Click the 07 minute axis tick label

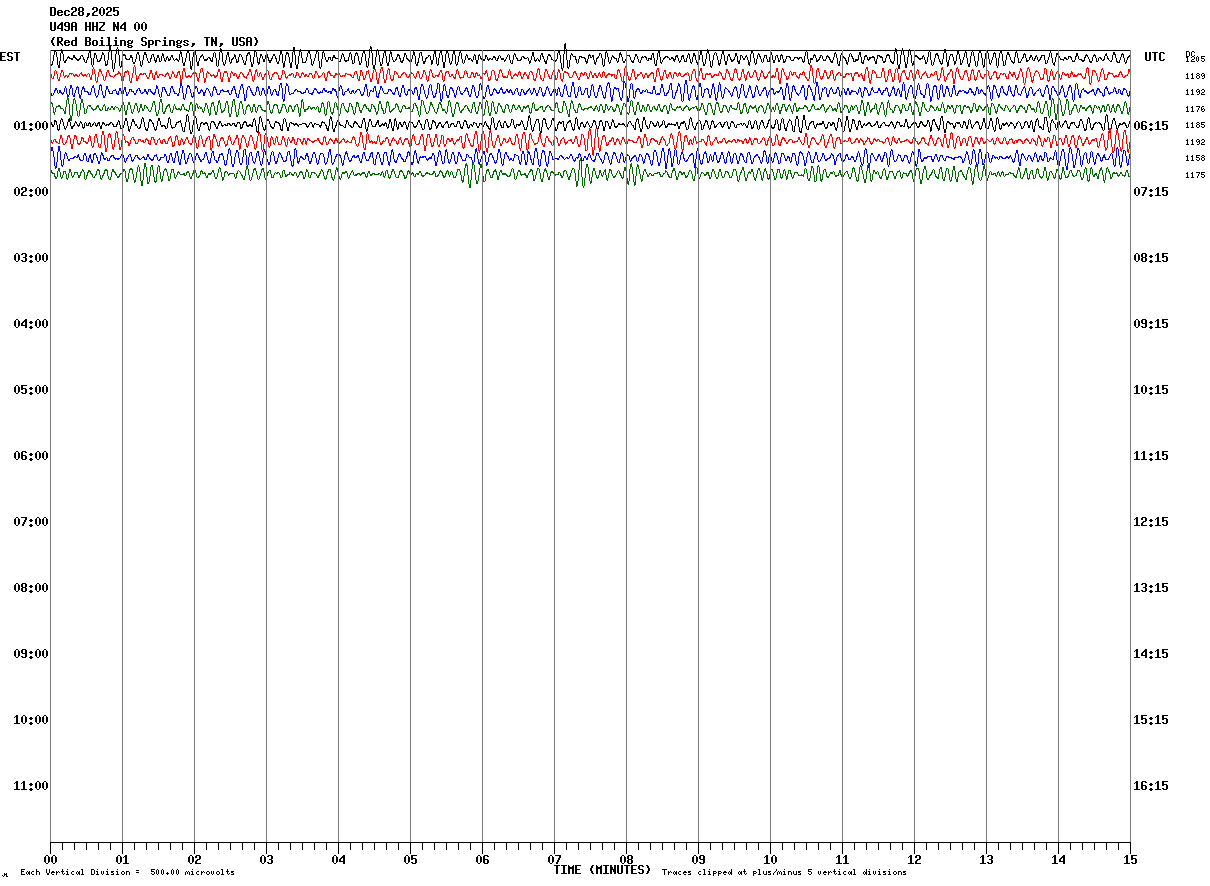click(554, 860)
